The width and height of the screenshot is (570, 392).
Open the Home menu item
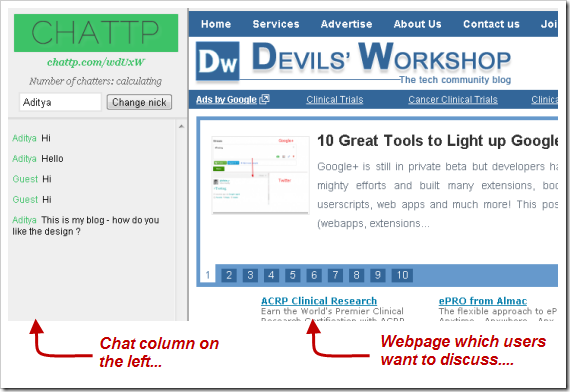coord(216,24)
